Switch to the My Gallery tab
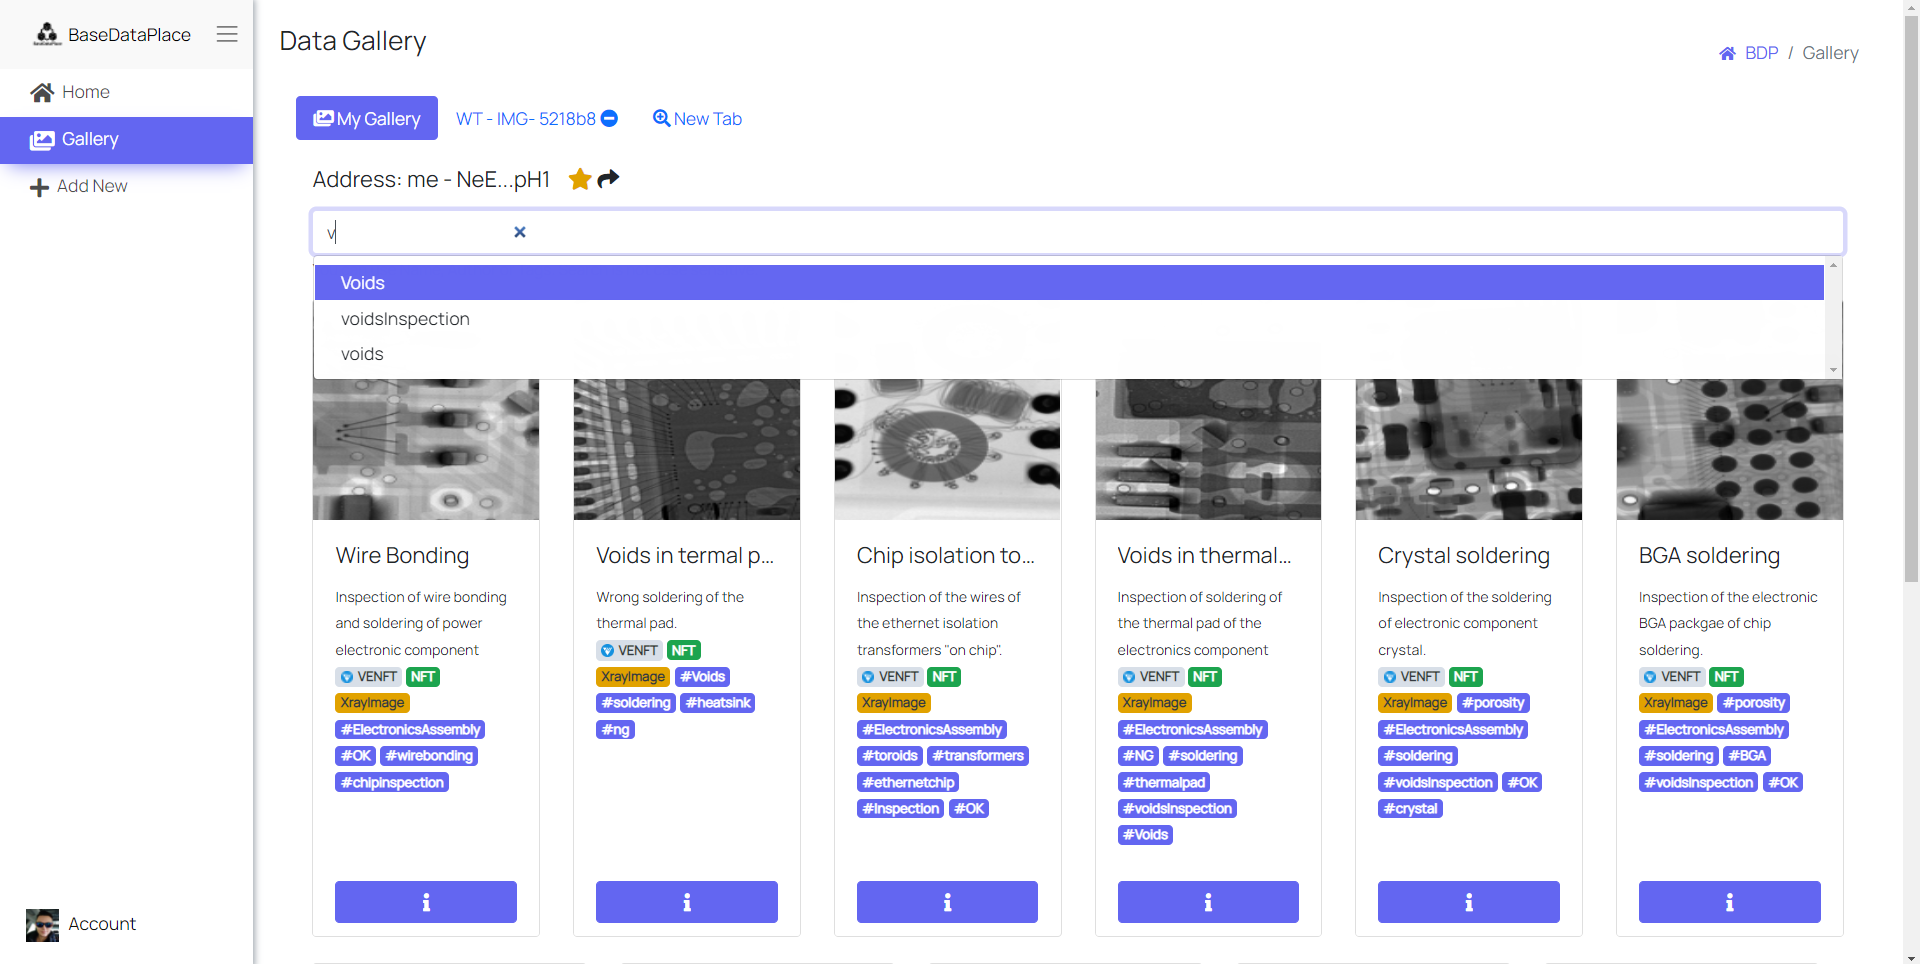 (x=367, y=119)
